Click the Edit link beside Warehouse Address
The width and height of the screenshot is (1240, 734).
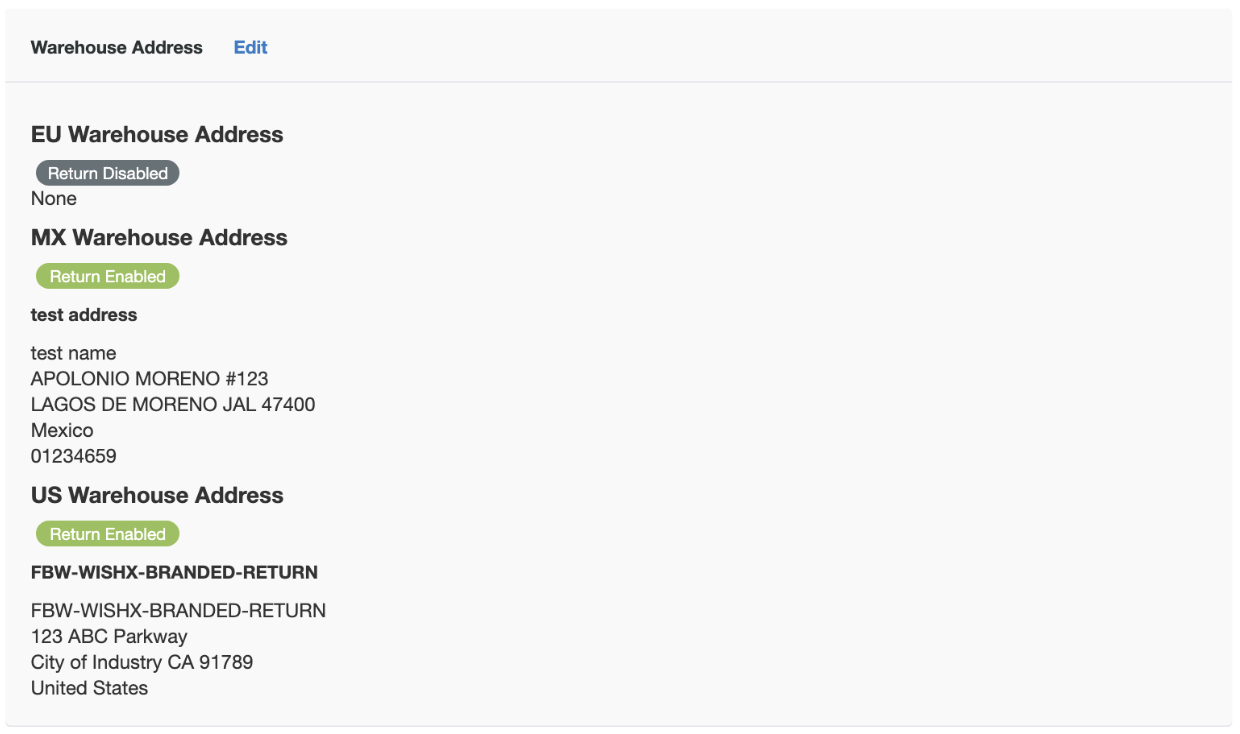(x=250, y=48)
